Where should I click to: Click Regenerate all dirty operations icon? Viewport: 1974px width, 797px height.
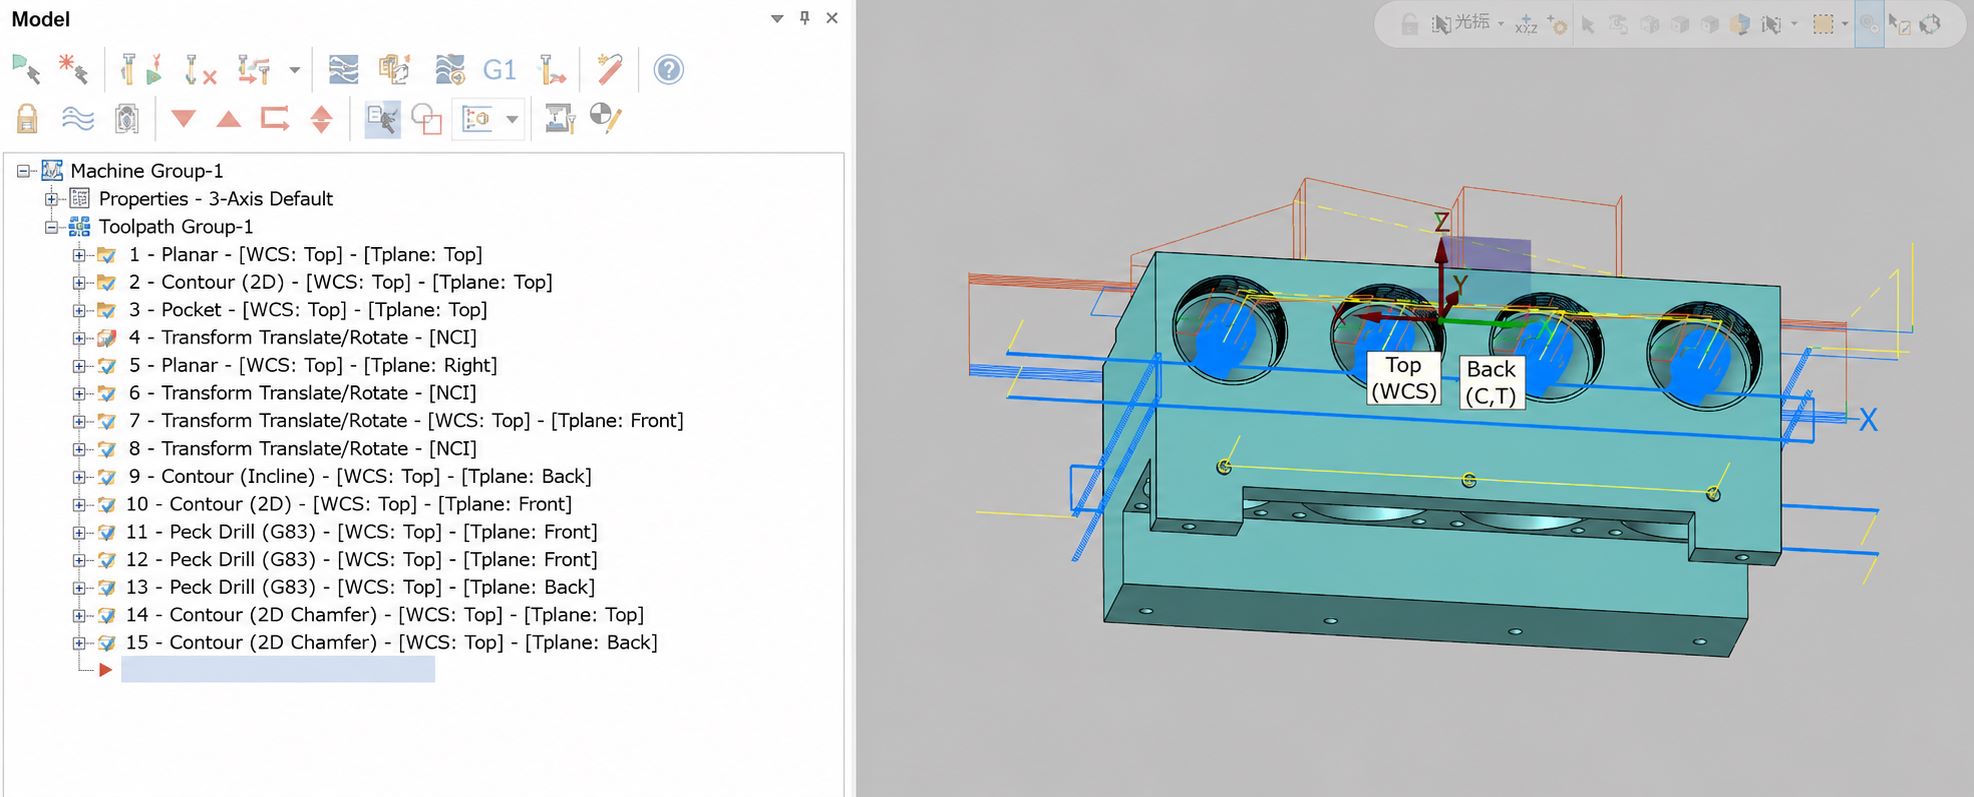[200, 70]
